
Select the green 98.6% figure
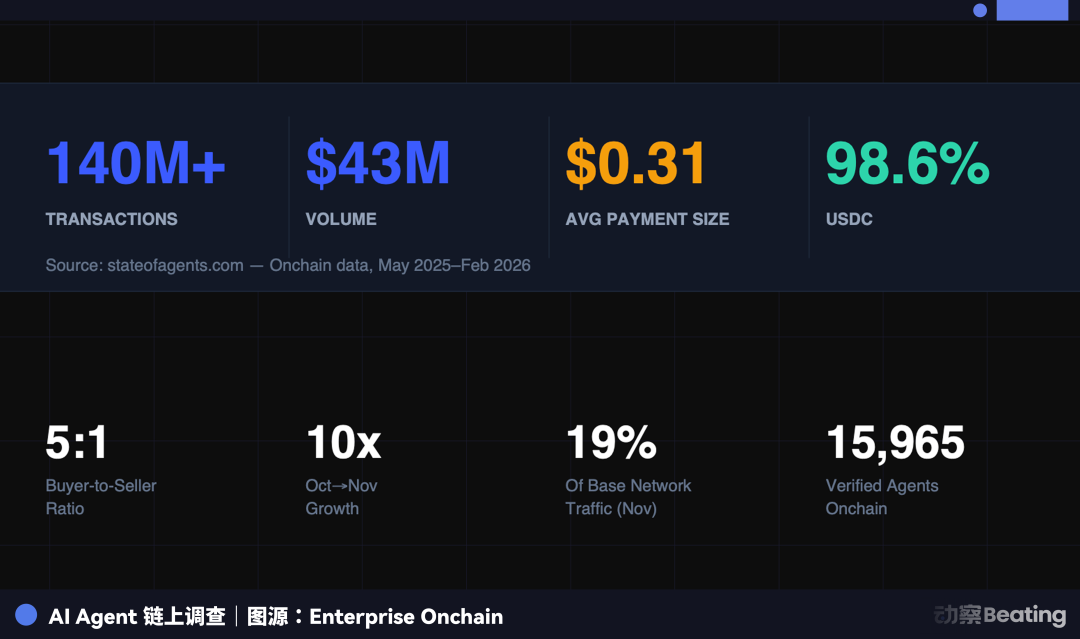click(x=907, y=164)
